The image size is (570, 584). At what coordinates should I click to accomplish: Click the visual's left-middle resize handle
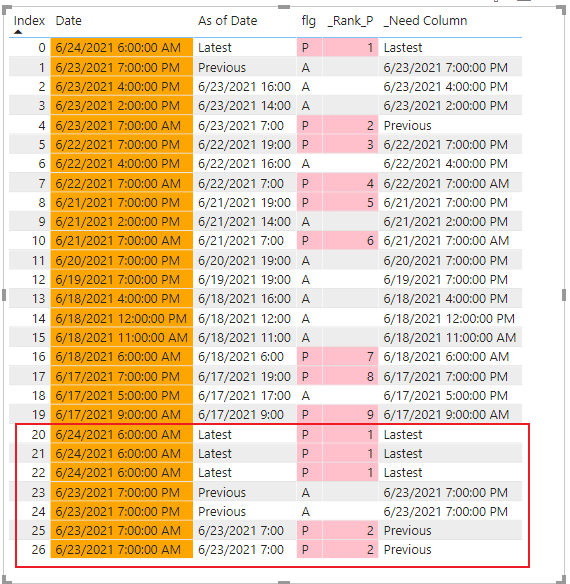coord(4,295)
